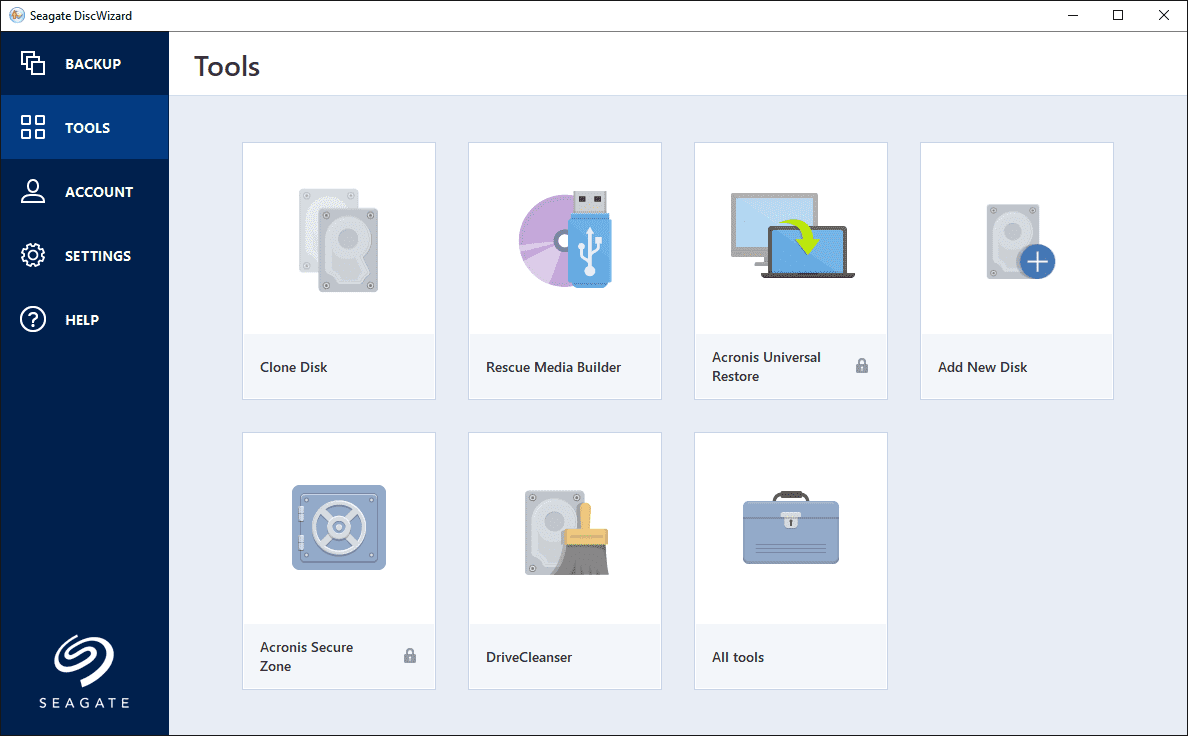Click the Acronis Secure Zone safe icon
This screenshot has height=736, width=1188.
click(339, 527)
